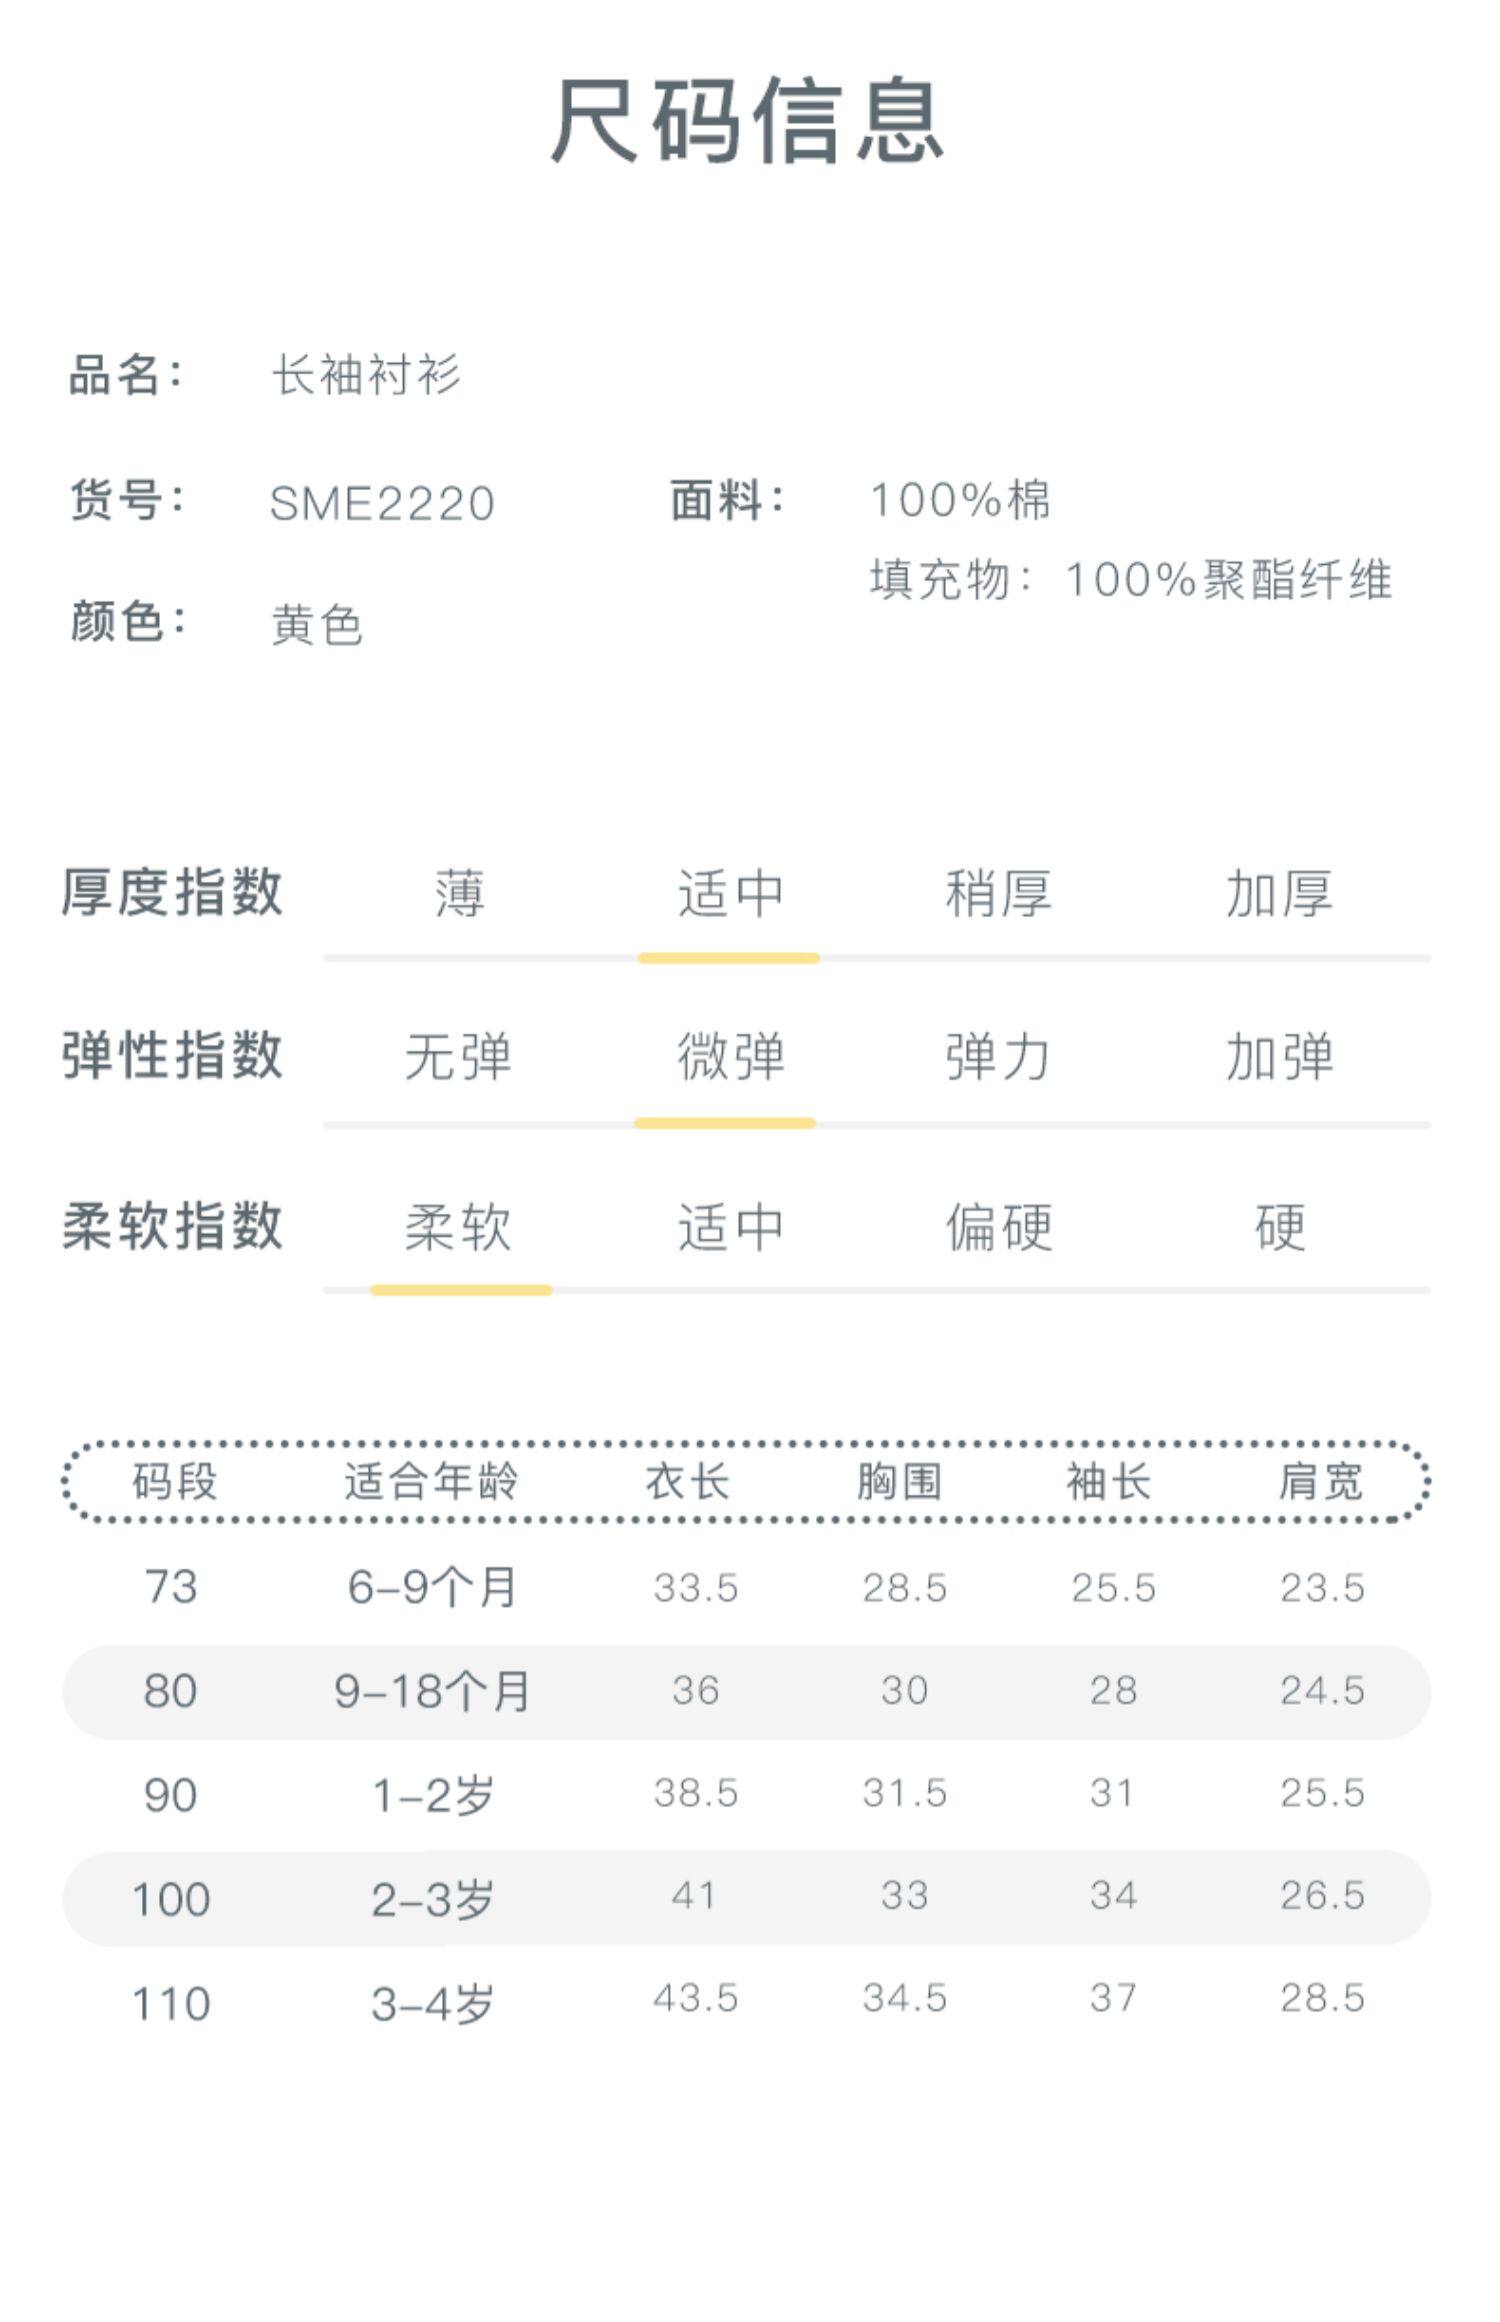
Task: Select 稍厚 in the thickness index row
Action: [x=998, y=893]
